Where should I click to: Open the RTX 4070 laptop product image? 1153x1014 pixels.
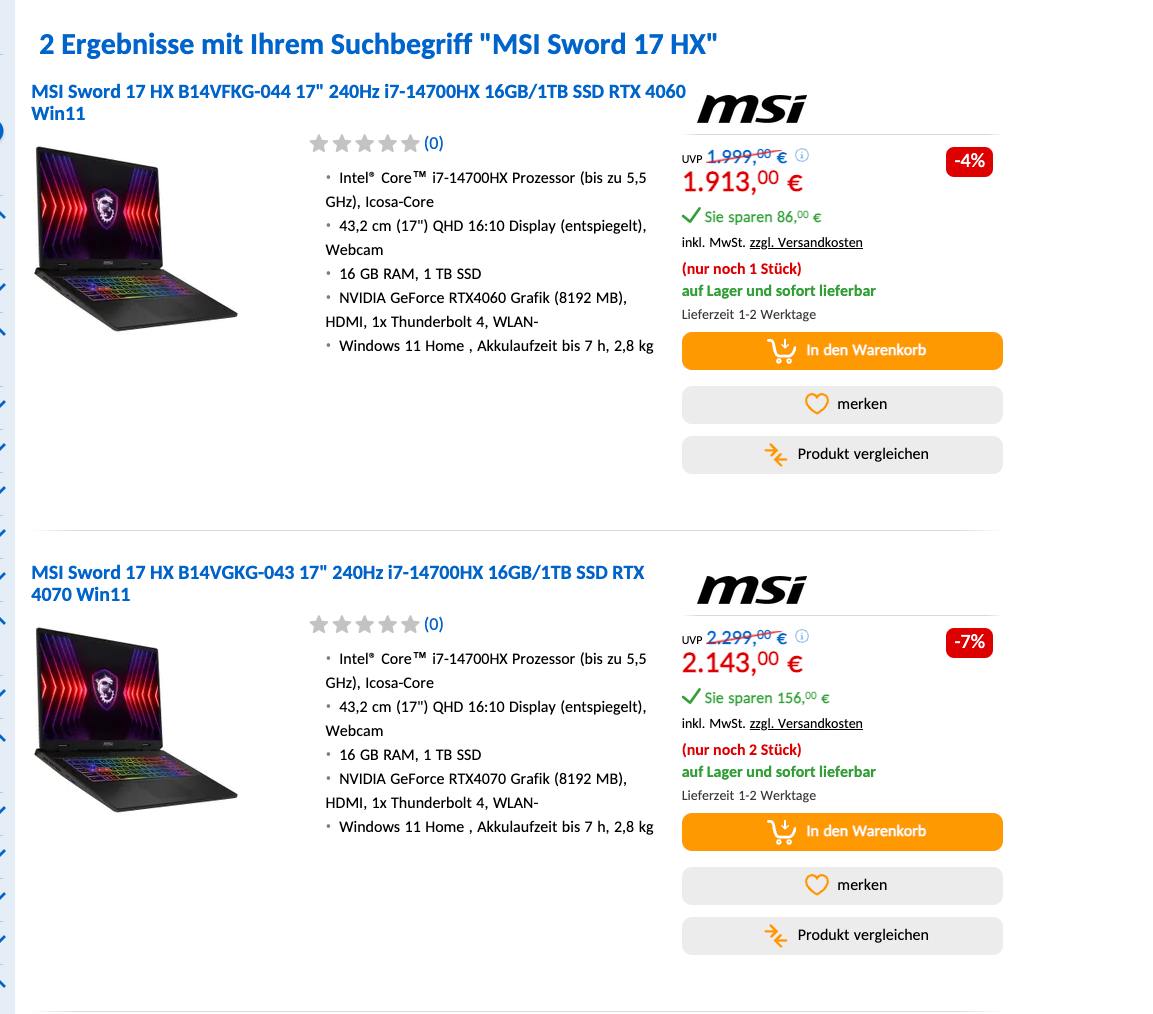(136, 719)
